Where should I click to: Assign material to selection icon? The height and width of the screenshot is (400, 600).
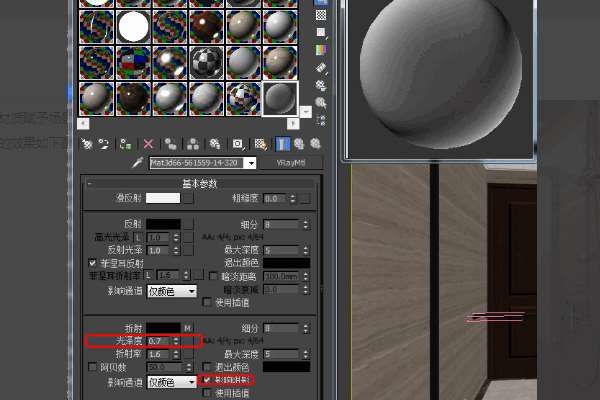pos(126,144)
